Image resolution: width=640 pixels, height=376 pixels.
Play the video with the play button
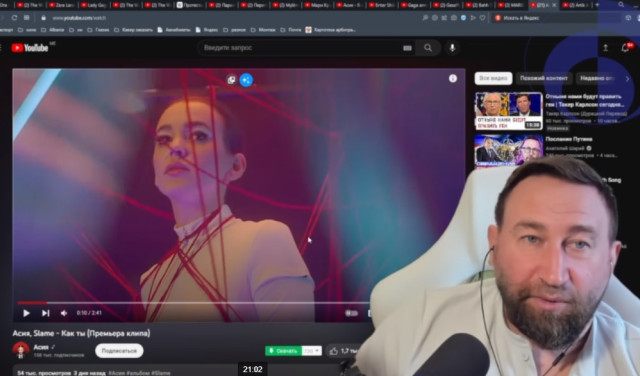tap(26, 313)
